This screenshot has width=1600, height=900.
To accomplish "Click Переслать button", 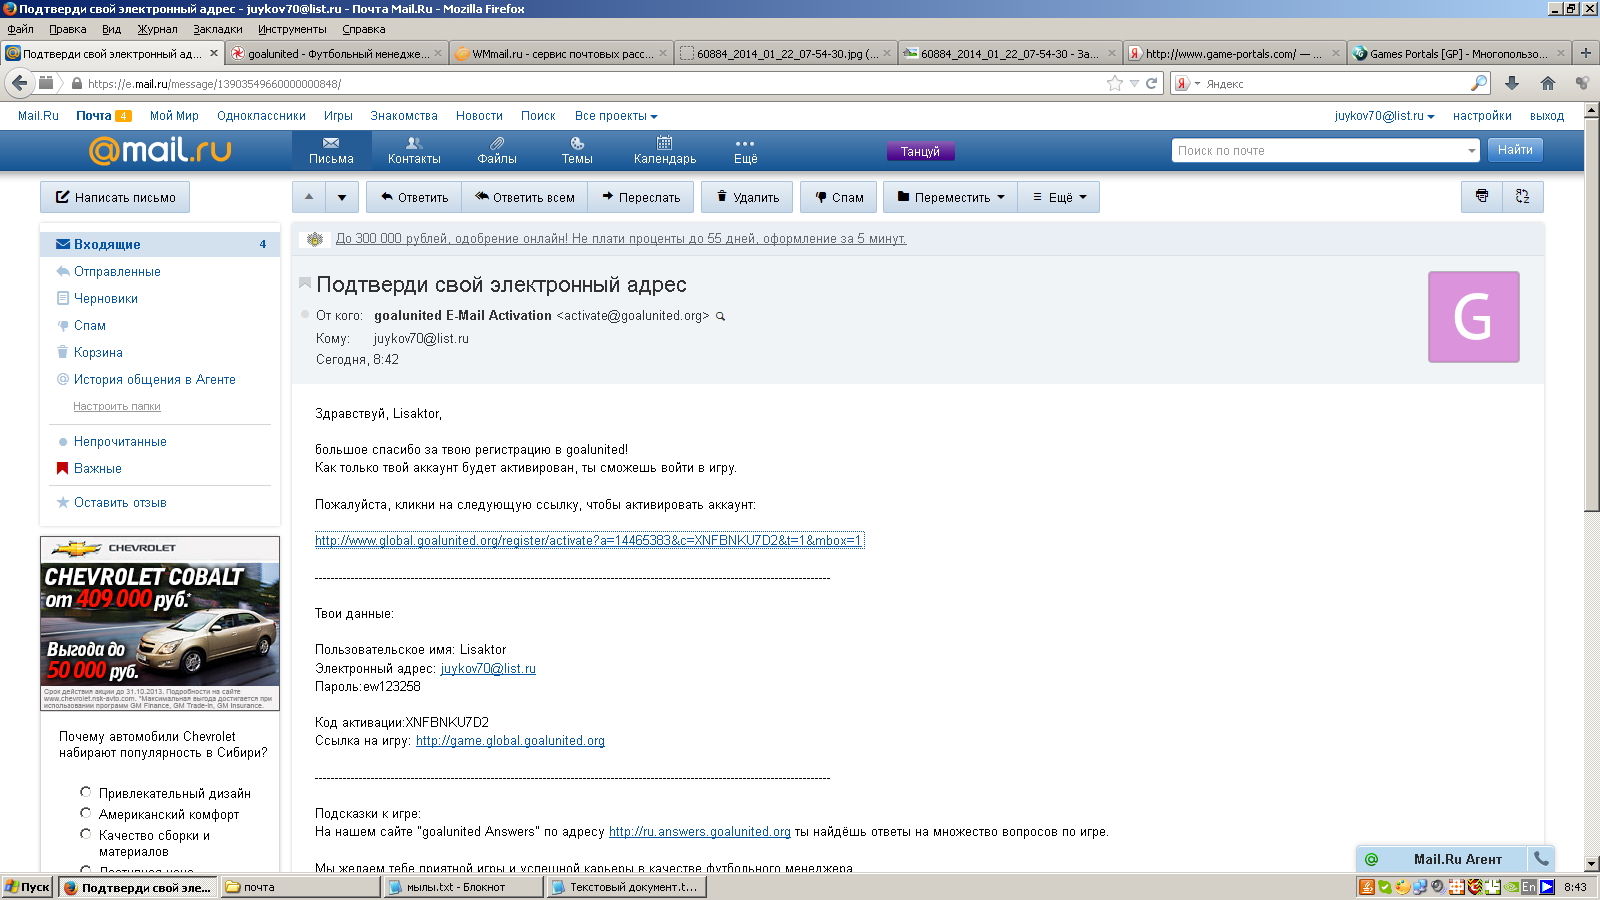I will [x=641, y=197].
